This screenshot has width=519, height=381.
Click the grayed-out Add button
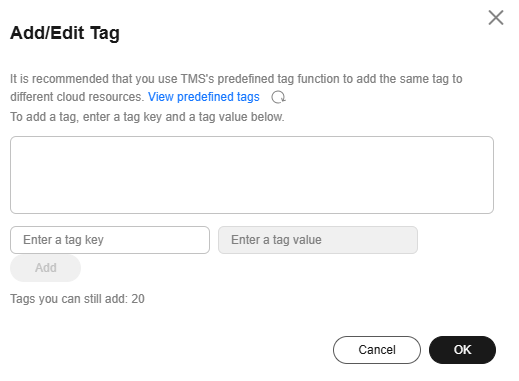coord(46,268)
